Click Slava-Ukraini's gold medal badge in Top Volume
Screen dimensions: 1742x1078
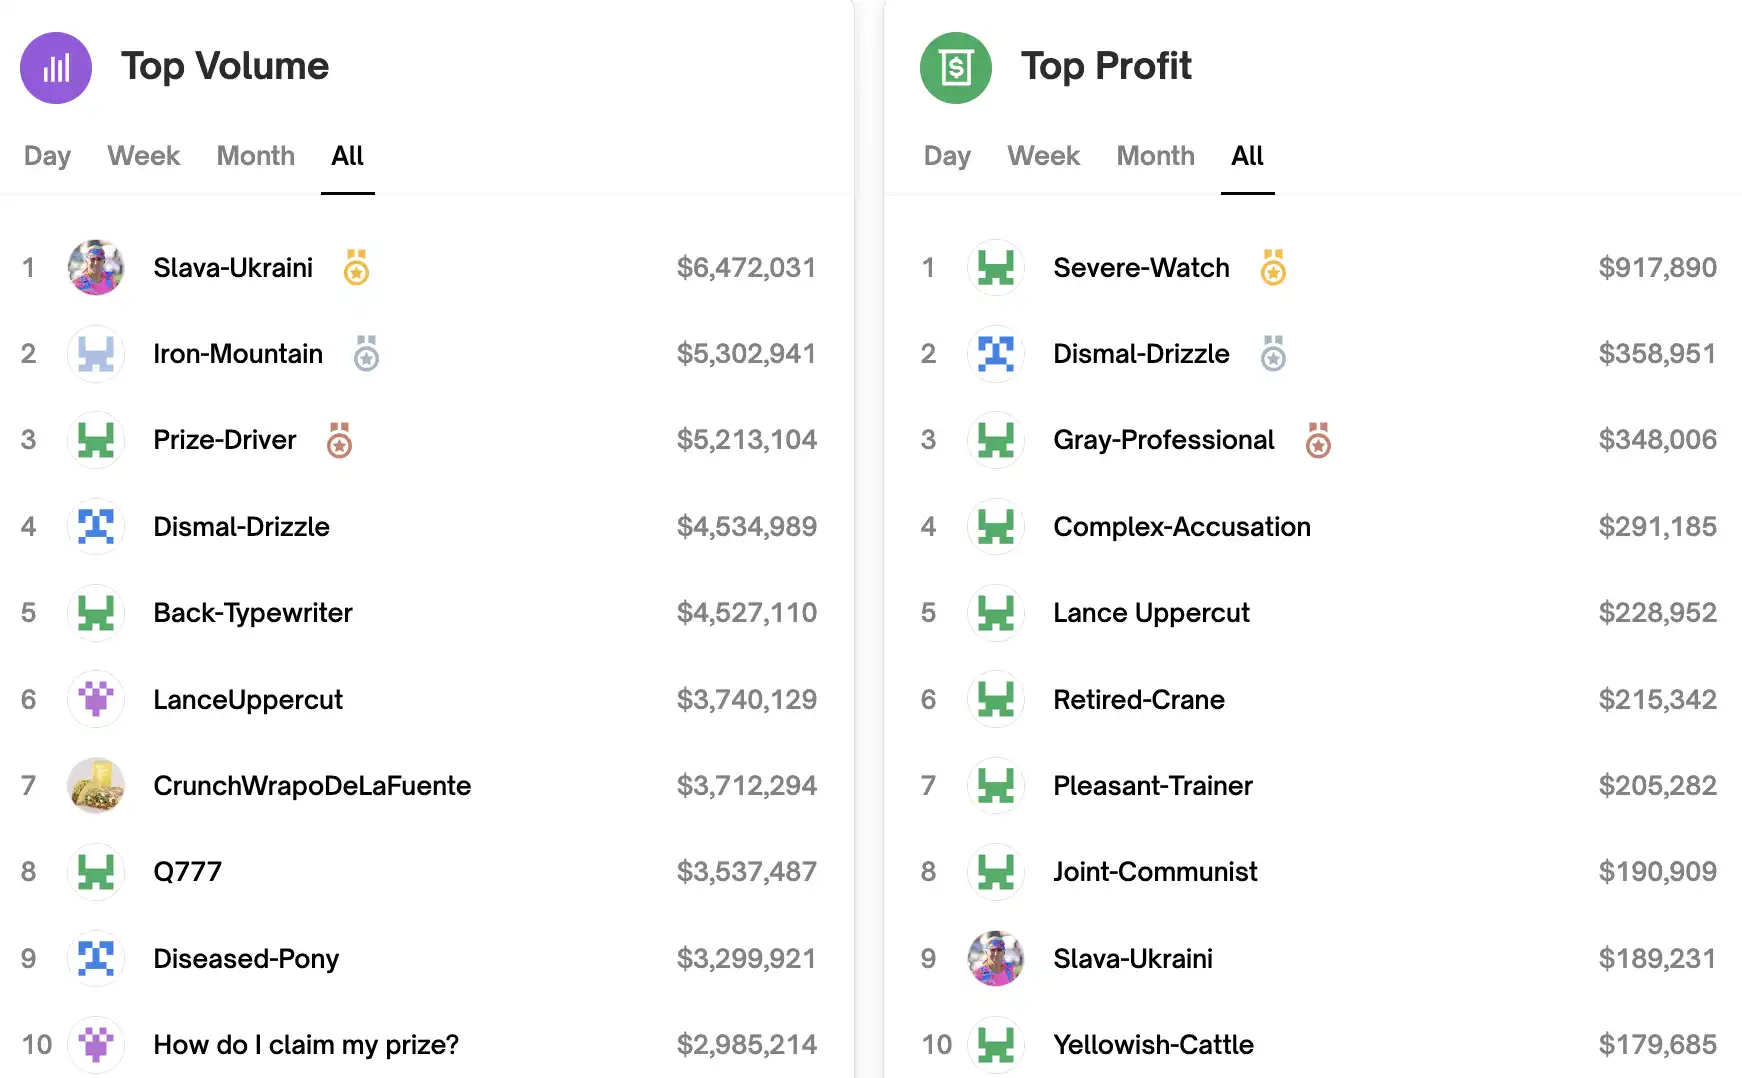356,268
